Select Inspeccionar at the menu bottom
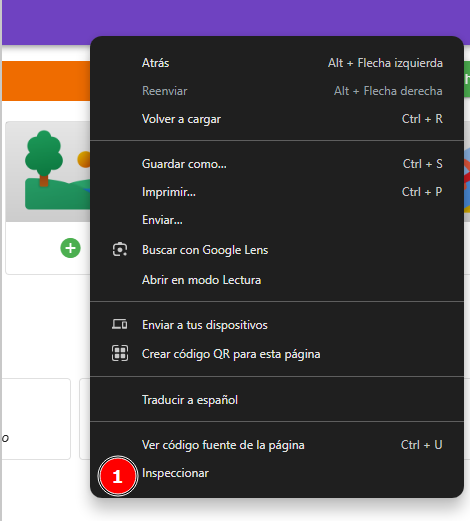This screenshot has width=470, height=521. pyautogui.click(x=277, y=473)
